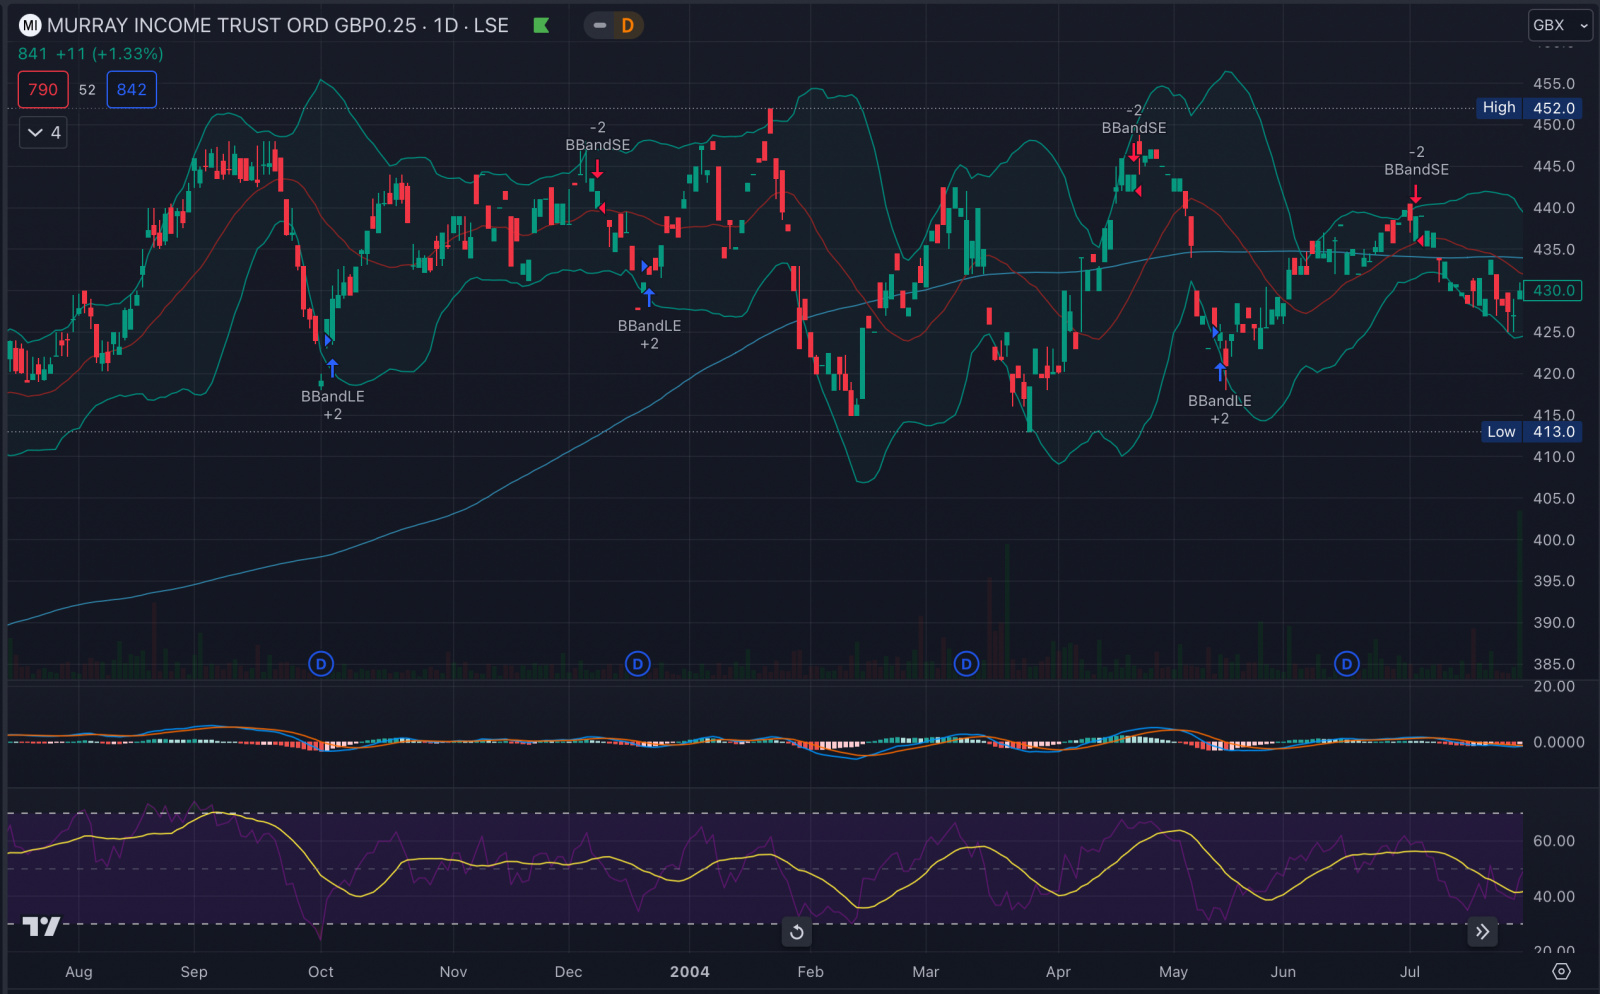Click the blue 842 buy price button
Image resolution: width=1600 pixels, height=994 pixels.
coord(131,89)
